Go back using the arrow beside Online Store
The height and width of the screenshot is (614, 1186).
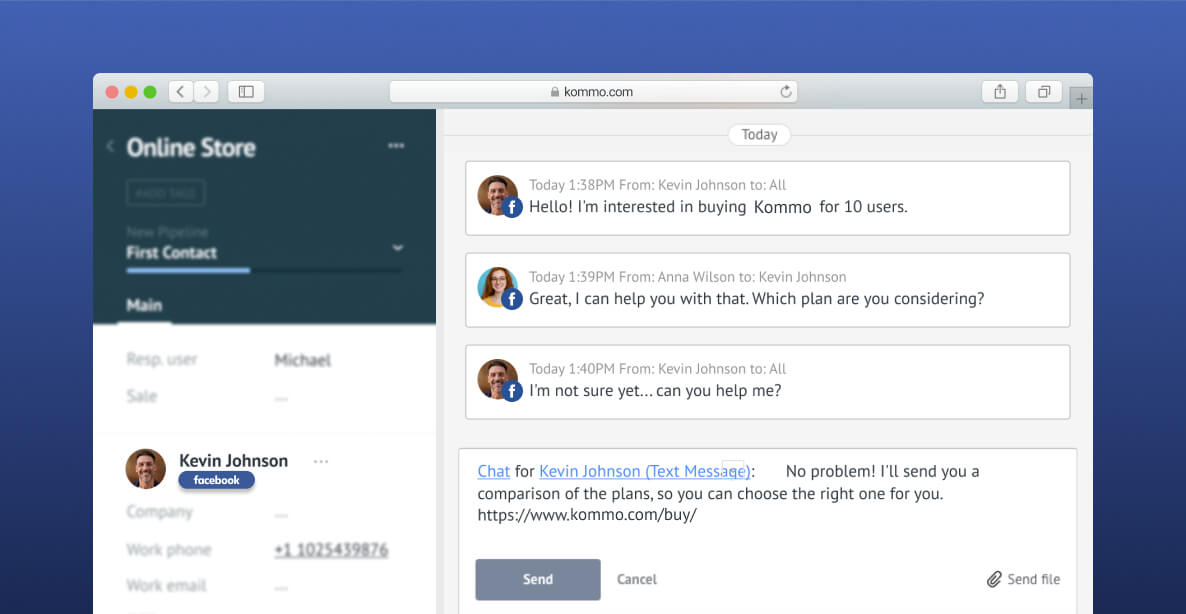[x=110, y=146]
